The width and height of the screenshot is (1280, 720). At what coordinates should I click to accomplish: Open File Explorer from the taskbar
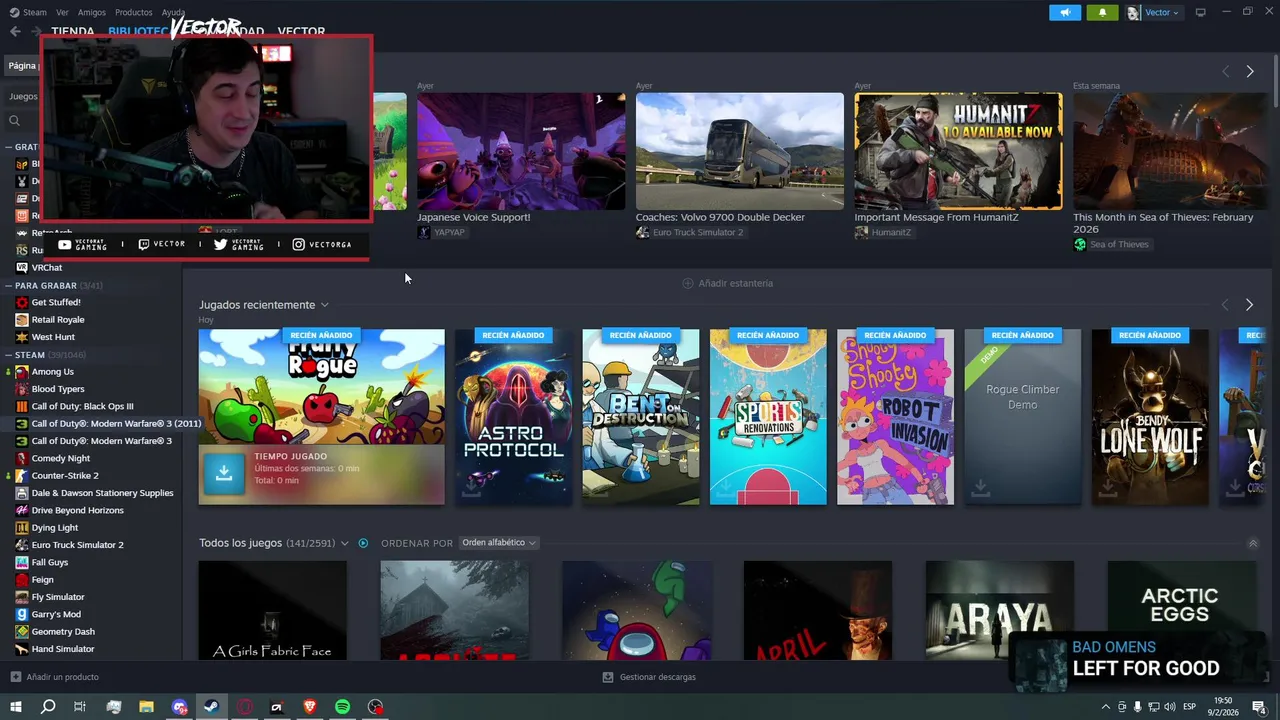(146, 707)
